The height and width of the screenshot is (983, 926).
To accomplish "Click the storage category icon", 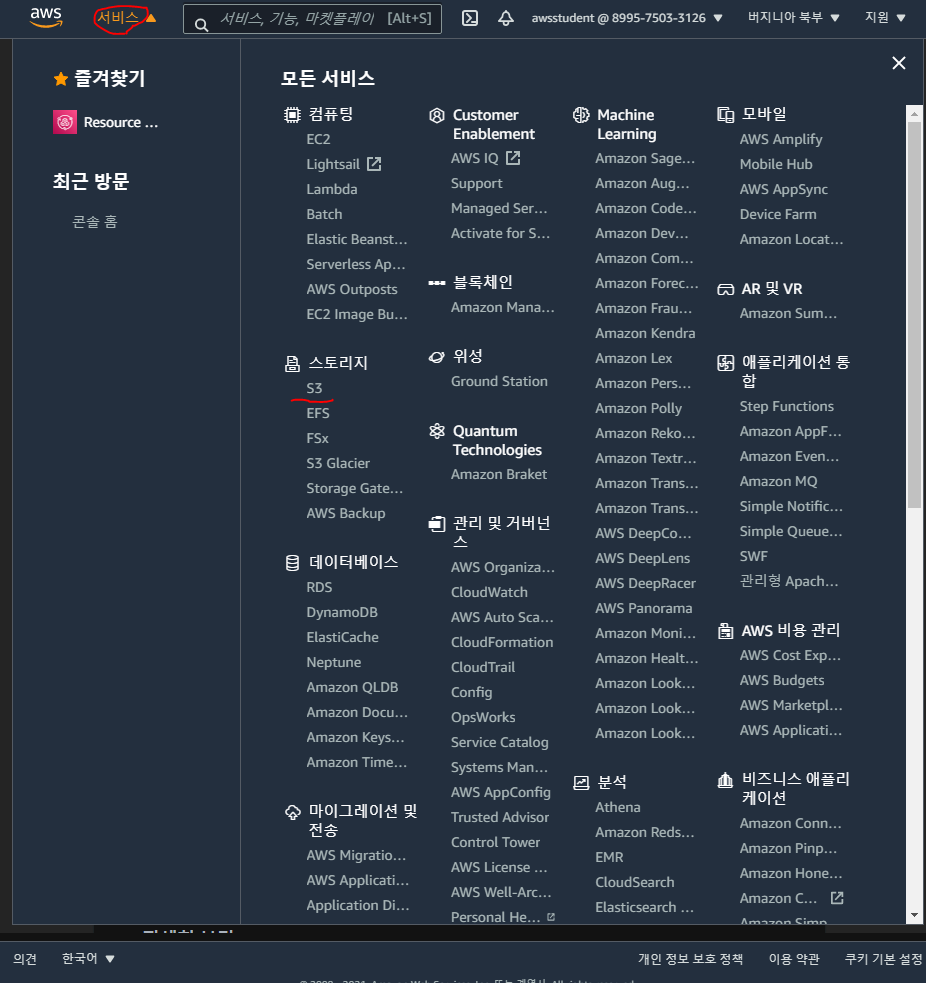I will point(292,364).
